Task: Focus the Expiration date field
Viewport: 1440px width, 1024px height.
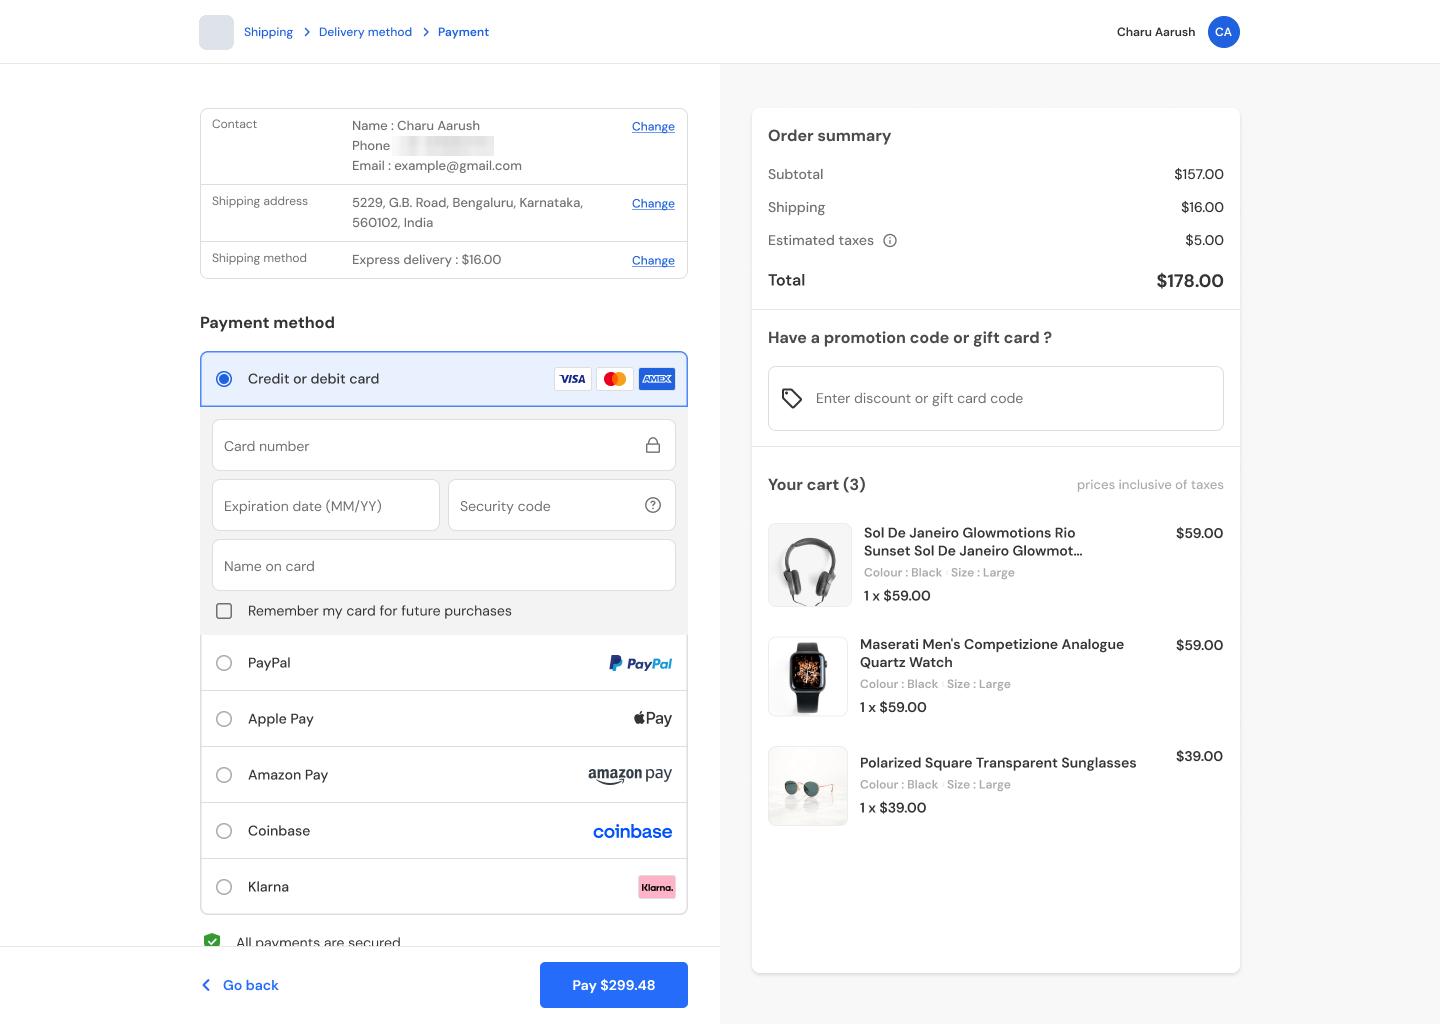Action: [326, 505]
